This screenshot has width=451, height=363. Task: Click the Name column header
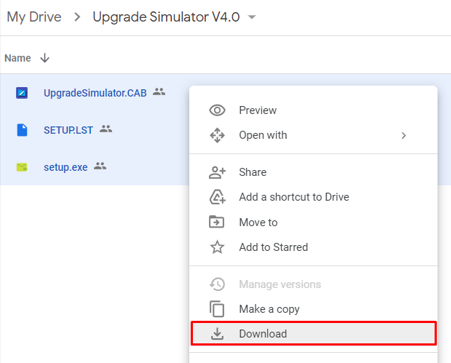tap(18, 58)
